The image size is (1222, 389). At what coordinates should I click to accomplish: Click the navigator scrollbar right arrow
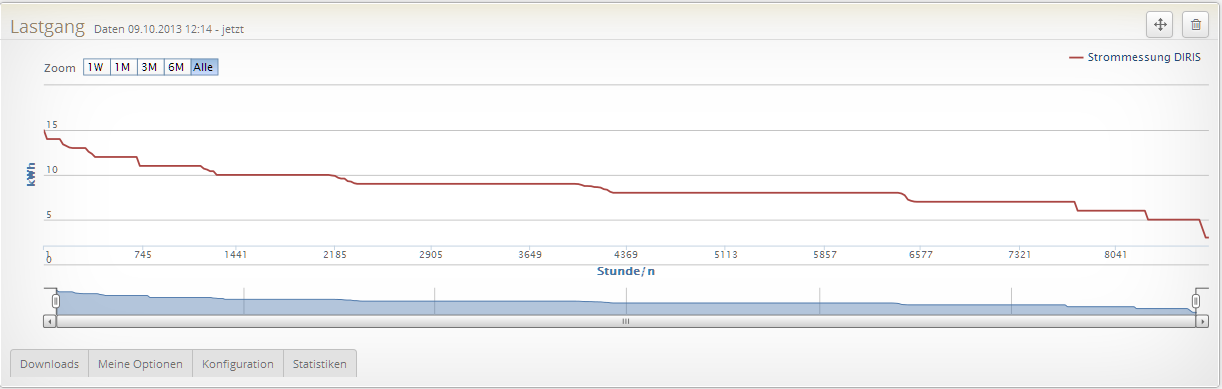click(1203, 322)
